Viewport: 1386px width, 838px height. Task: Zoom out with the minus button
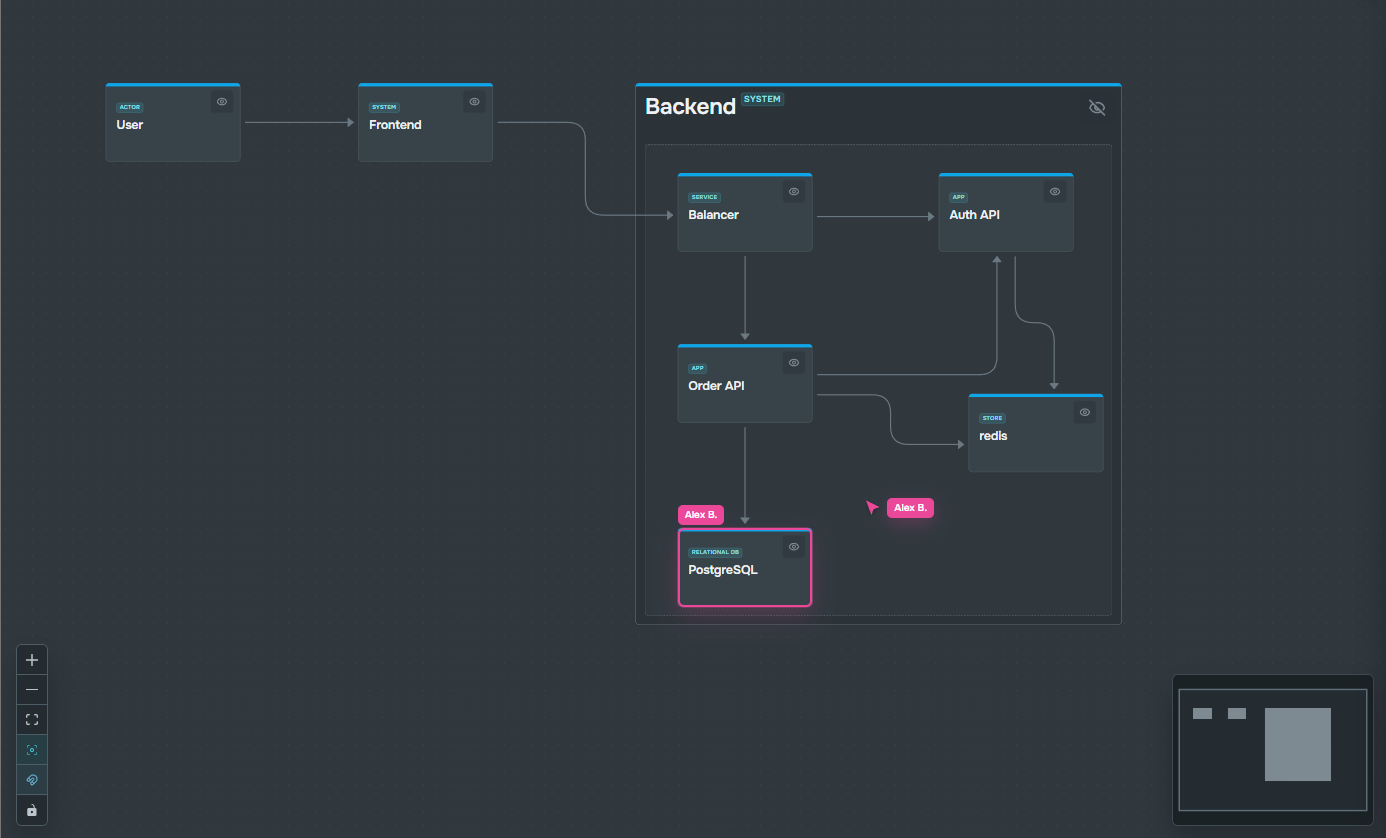32,690
